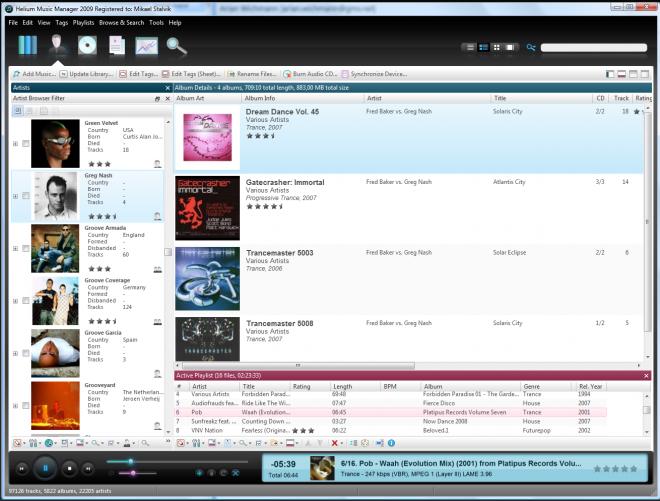Open the File menu
This screenshot has width=660, height=501.
coord(13,23)
